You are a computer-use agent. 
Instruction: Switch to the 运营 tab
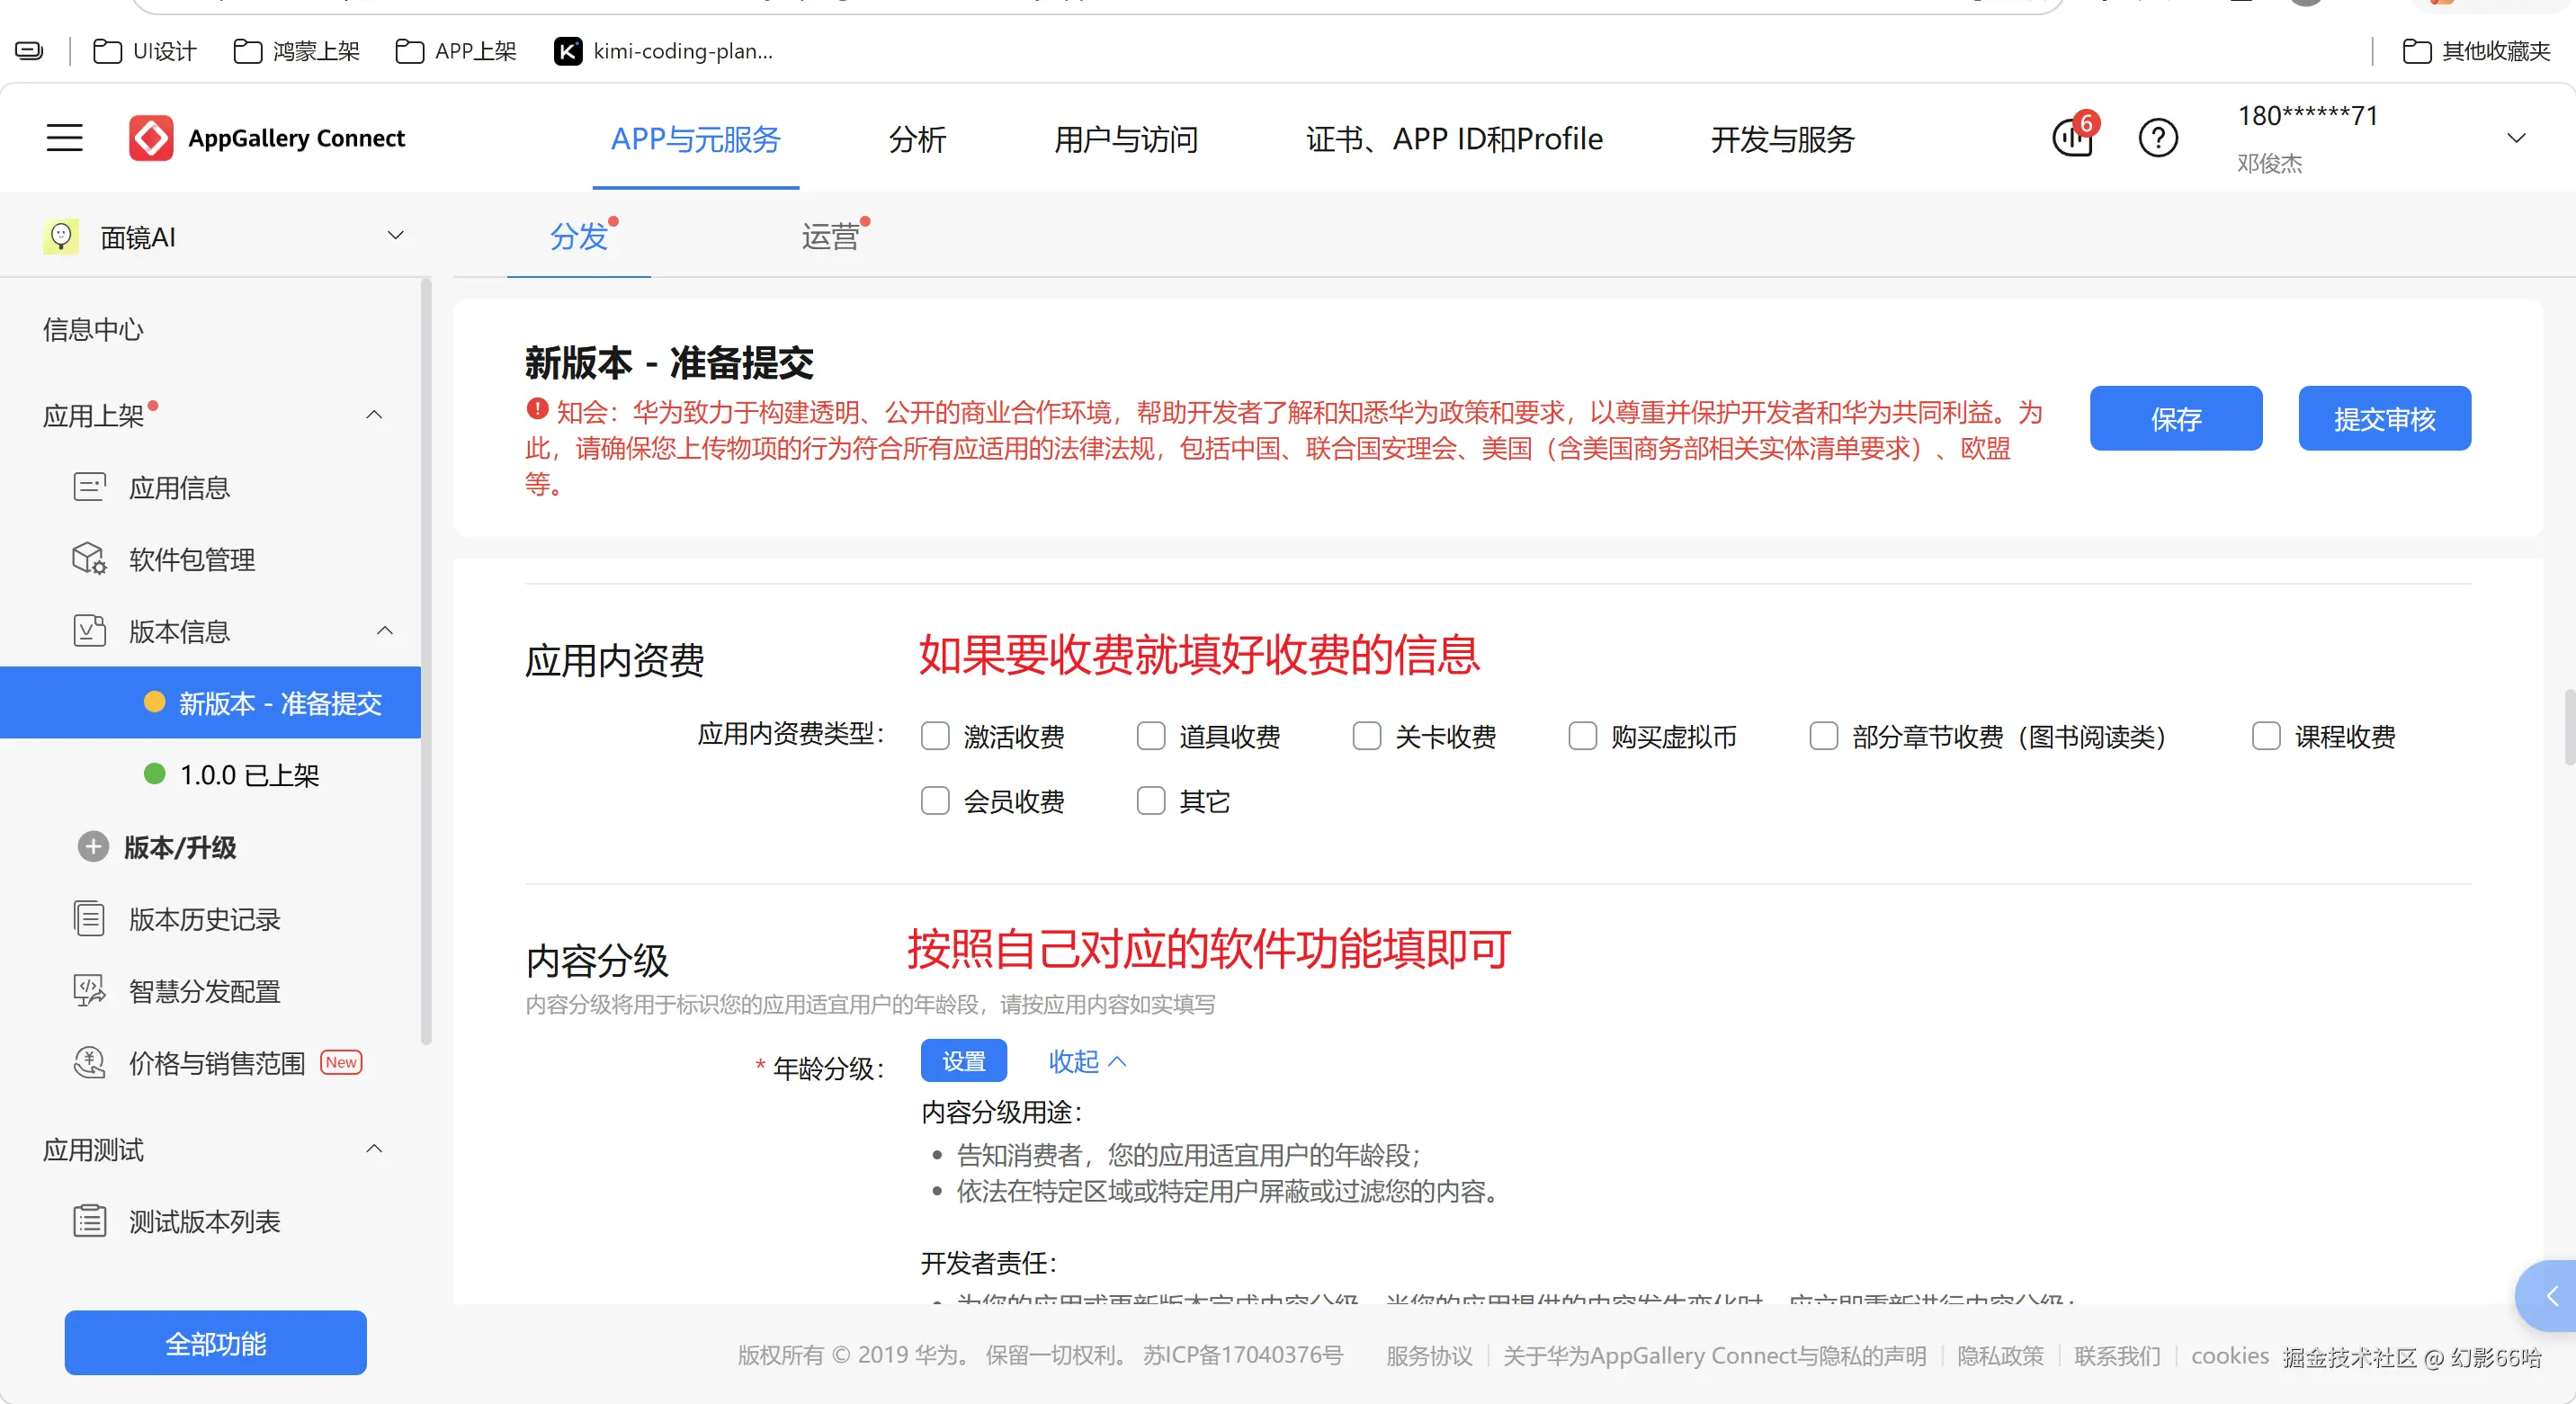(830, 237)
